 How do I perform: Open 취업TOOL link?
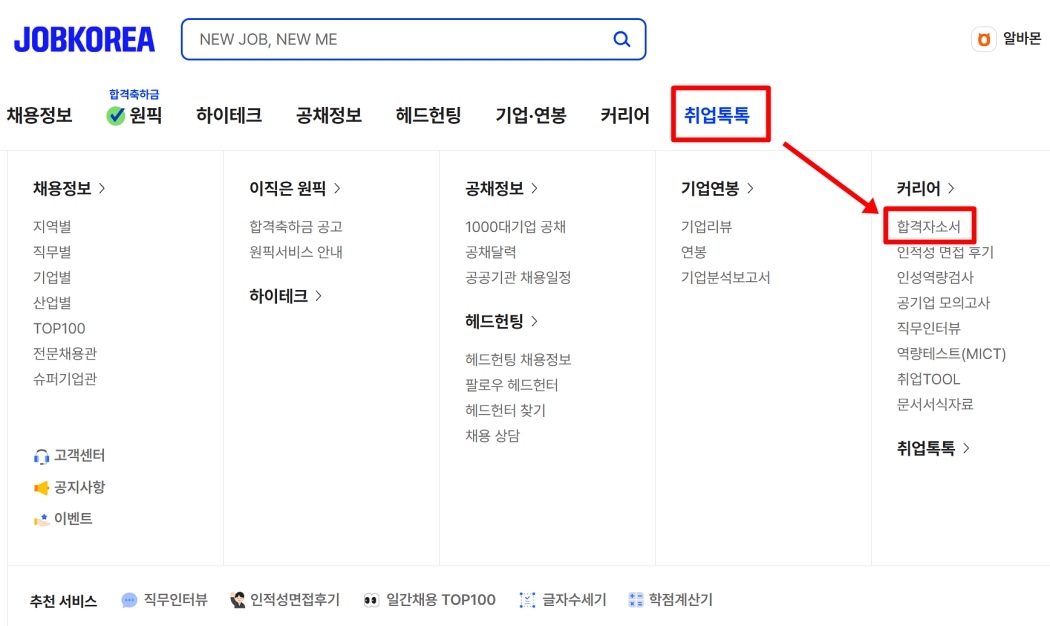click(x=929, y=379)
